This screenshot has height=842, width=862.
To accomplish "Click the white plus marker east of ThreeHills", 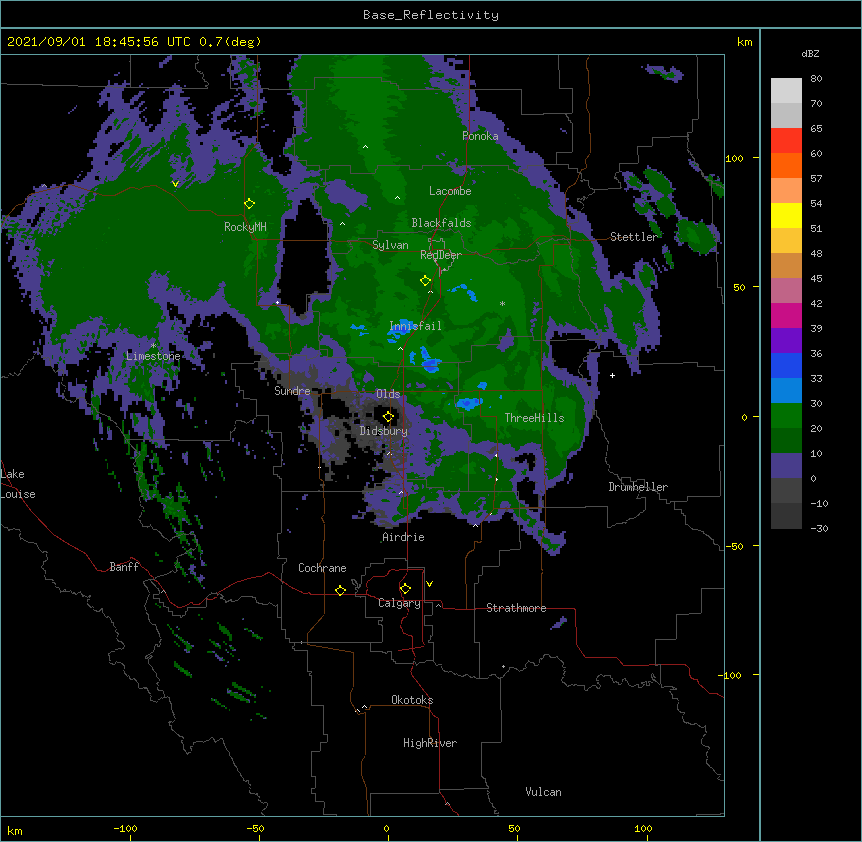I will pyautogui.click(x=612, y=375).
